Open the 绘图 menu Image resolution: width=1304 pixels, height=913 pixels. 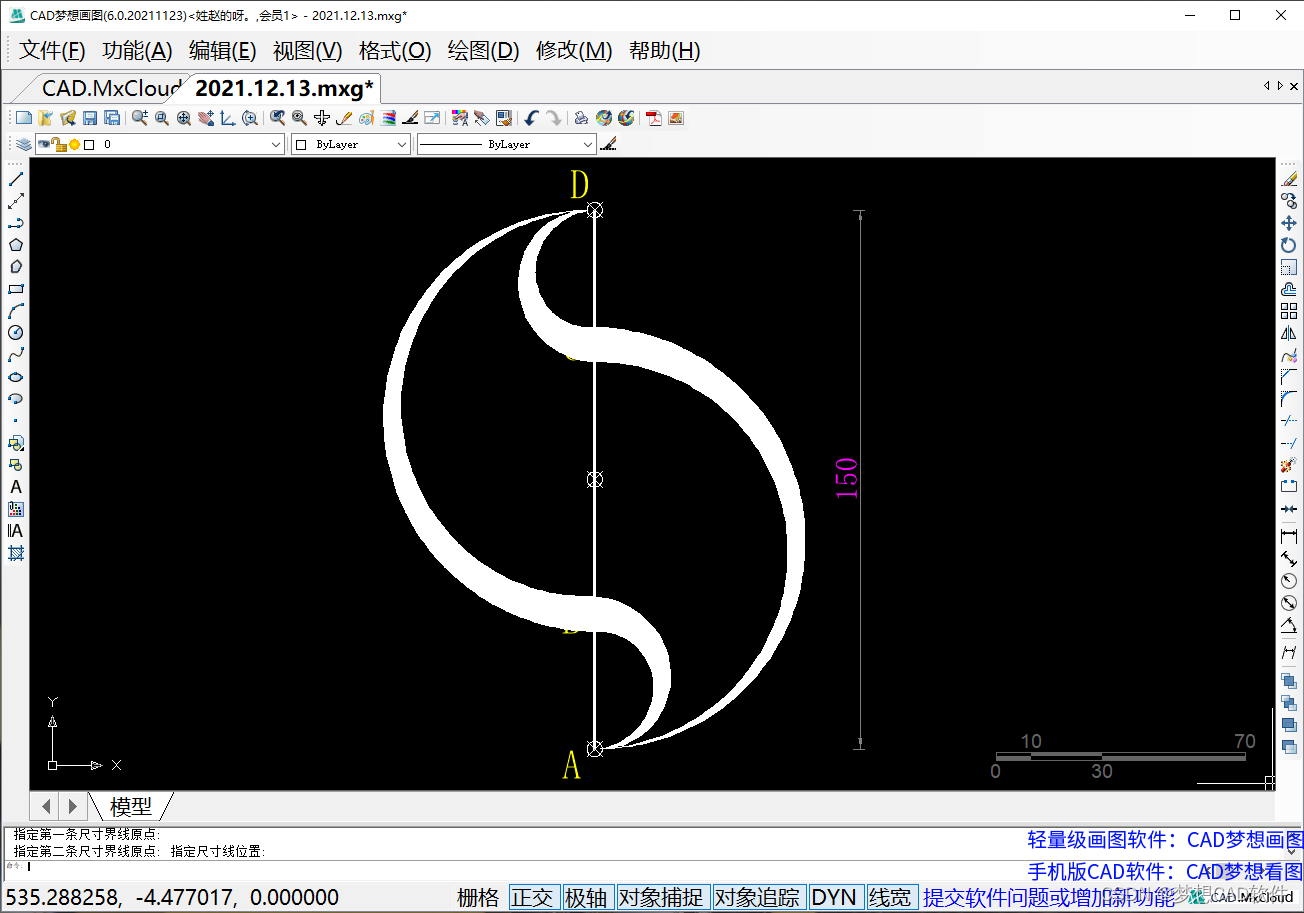click(x=482, y=50)
